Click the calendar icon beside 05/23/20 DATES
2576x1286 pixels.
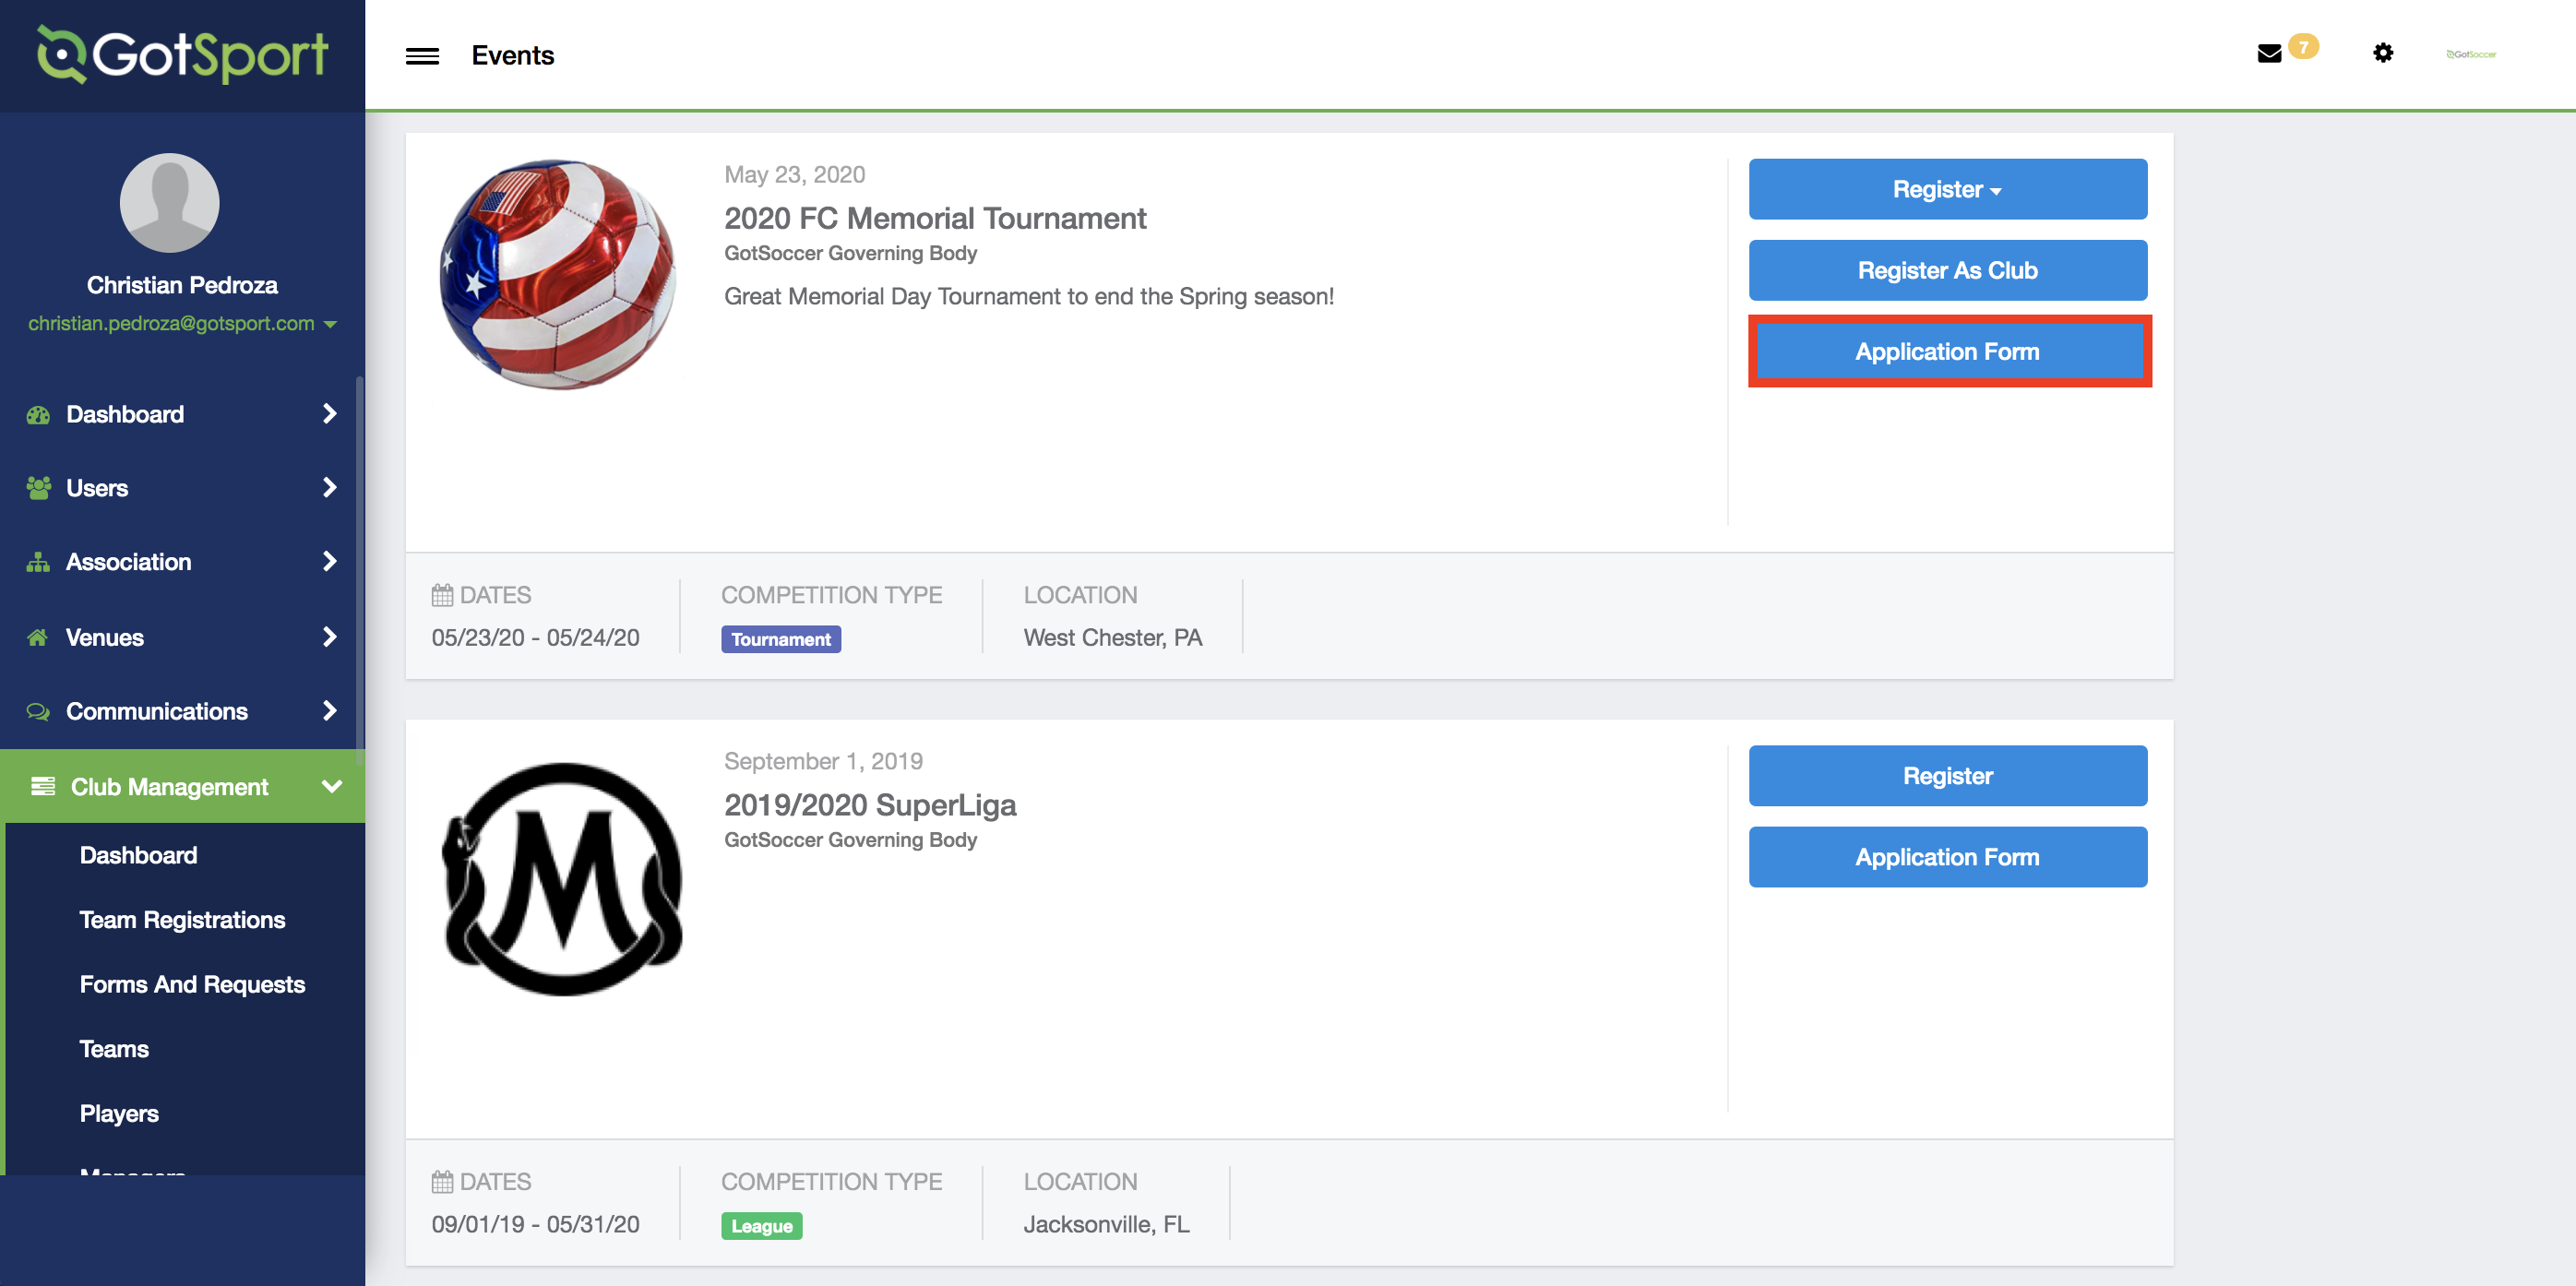click(x=442, y=595)
